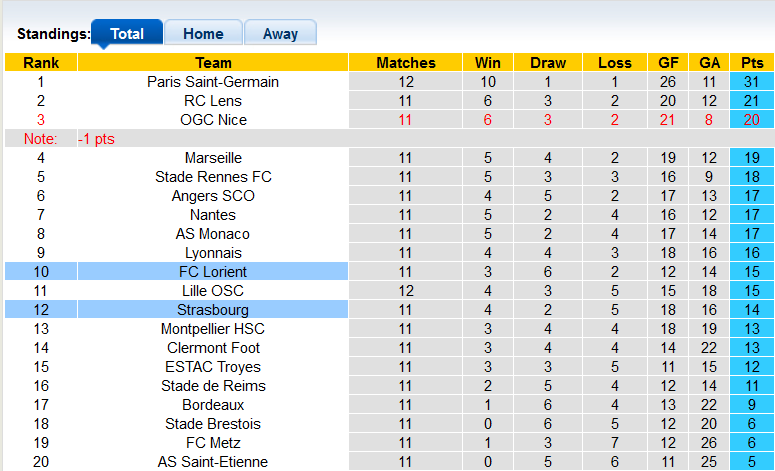Select the Away standings tab
775x471 pixels.
click(280, 33)
